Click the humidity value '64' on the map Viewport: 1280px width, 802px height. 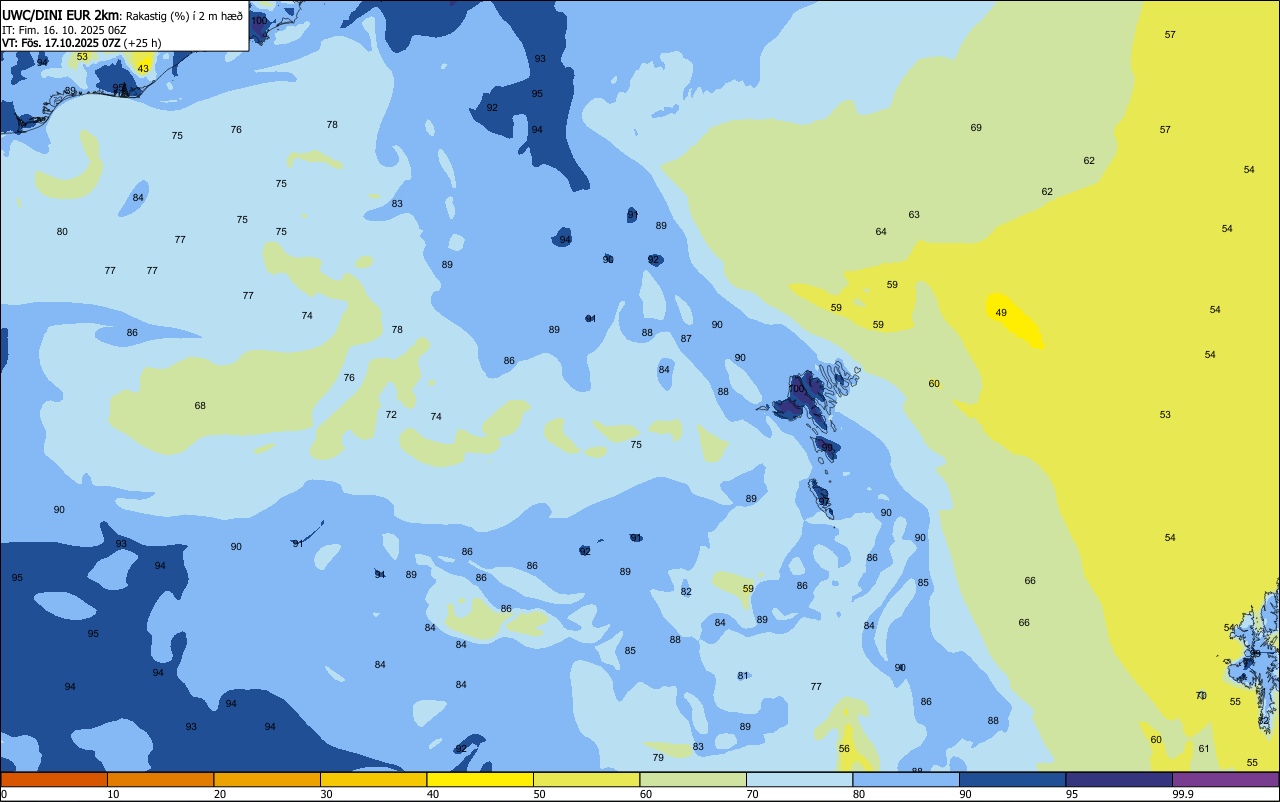[881, 232]
